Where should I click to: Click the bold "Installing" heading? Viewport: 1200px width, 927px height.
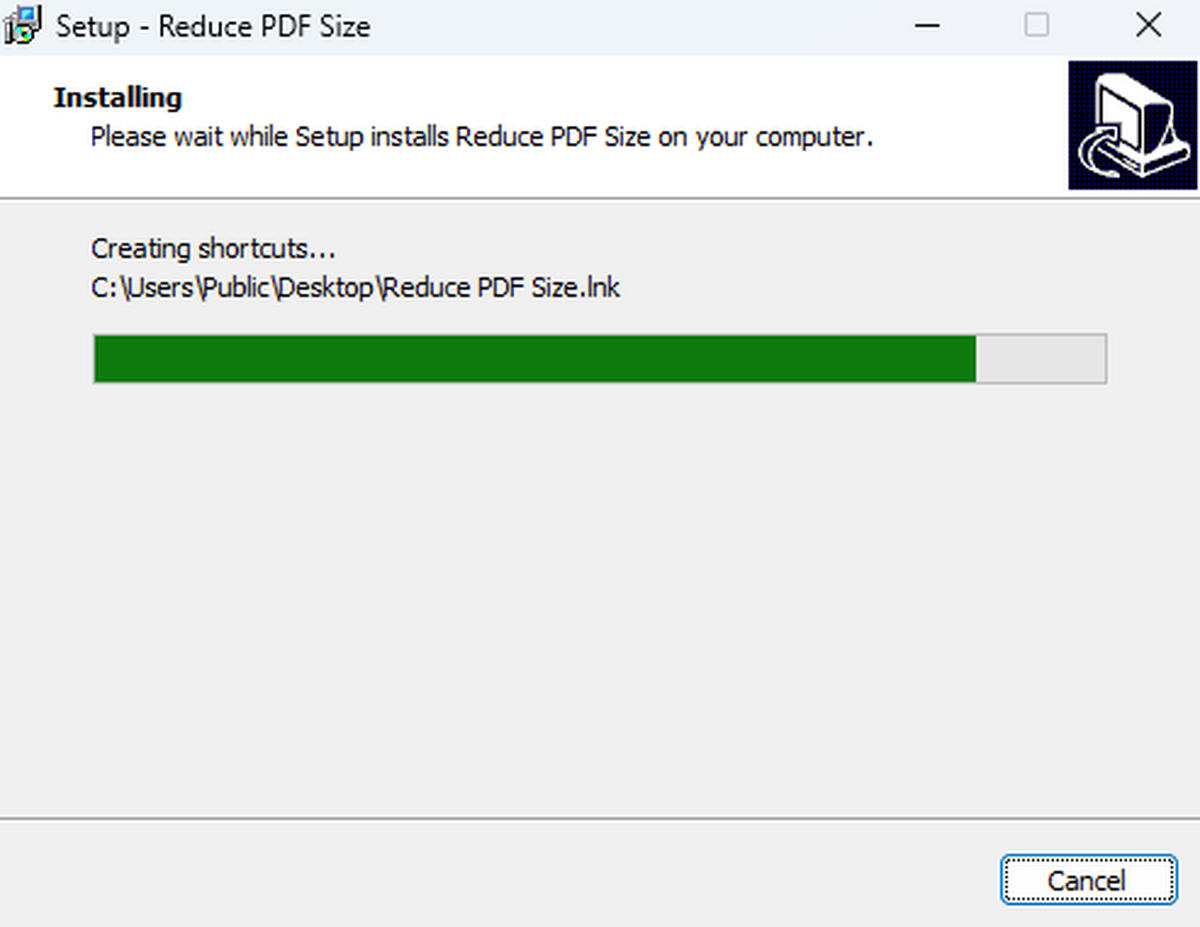coord(118,98)
